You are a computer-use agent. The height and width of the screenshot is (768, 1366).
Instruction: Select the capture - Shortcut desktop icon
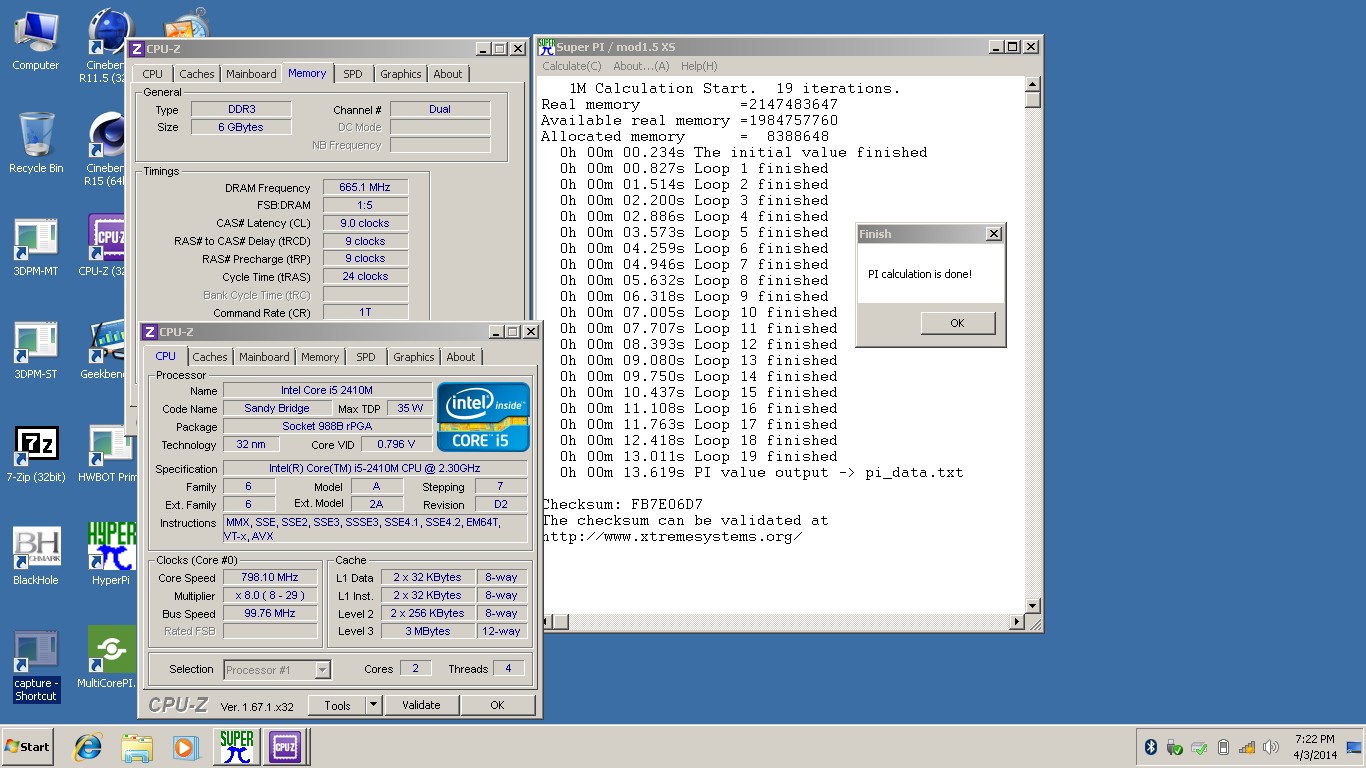(x=36, y=666)
